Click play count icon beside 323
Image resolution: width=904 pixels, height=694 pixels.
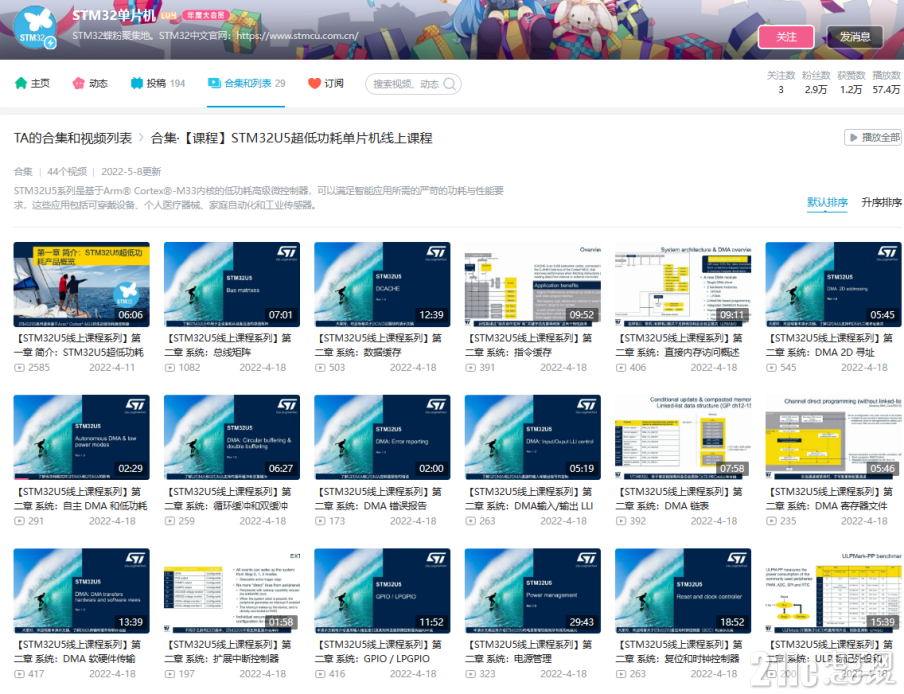pos(470,674)
